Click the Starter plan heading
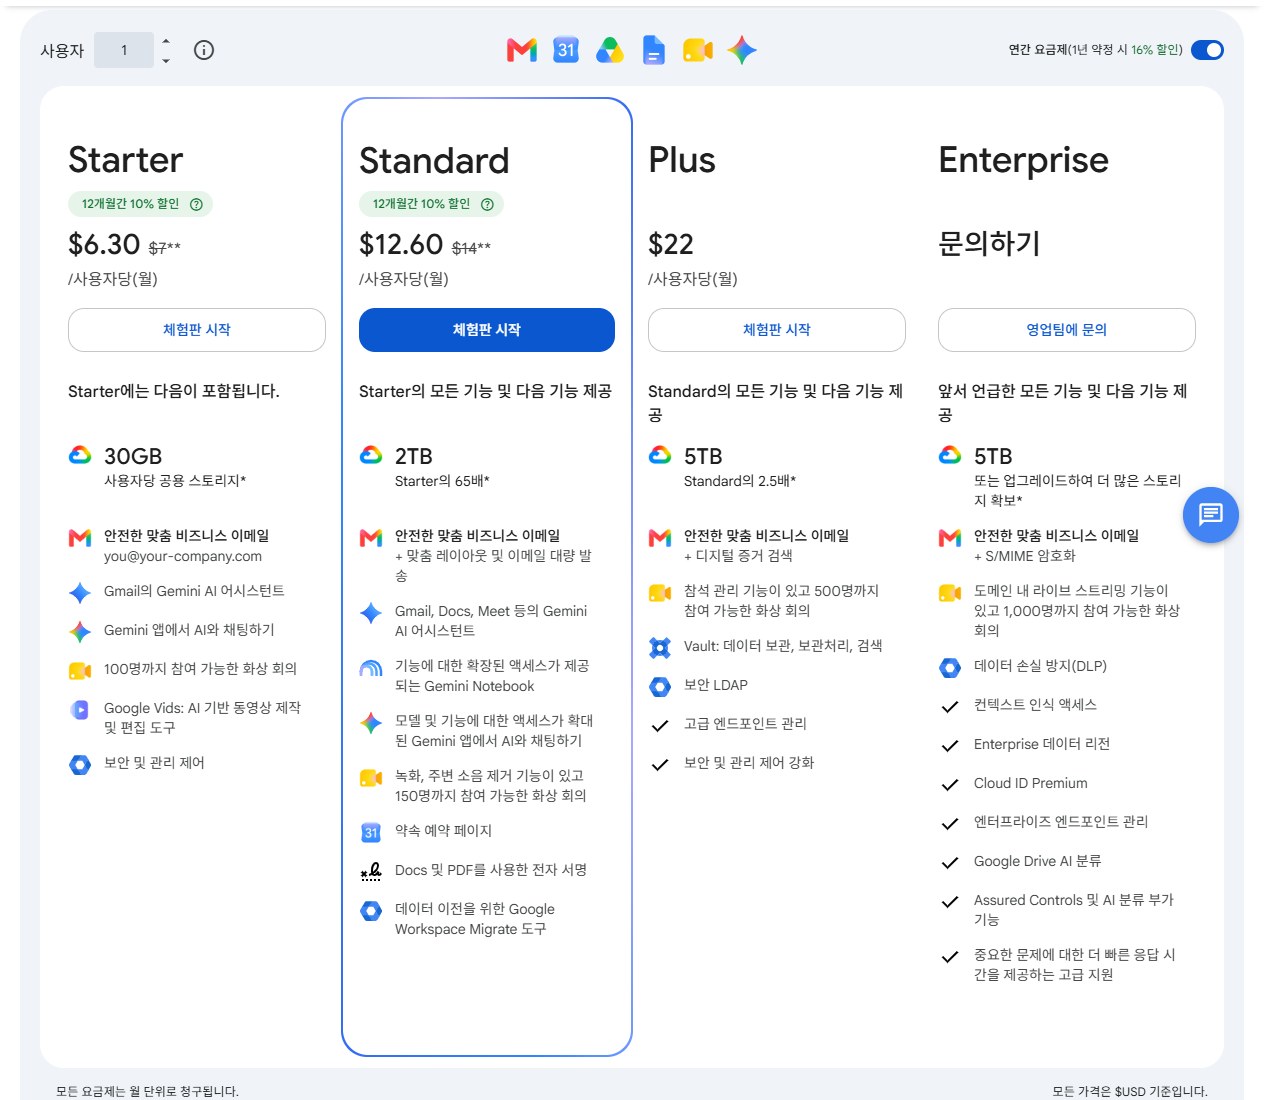The height and width of the screenshot is (1100, 1264). click(126, 160)
